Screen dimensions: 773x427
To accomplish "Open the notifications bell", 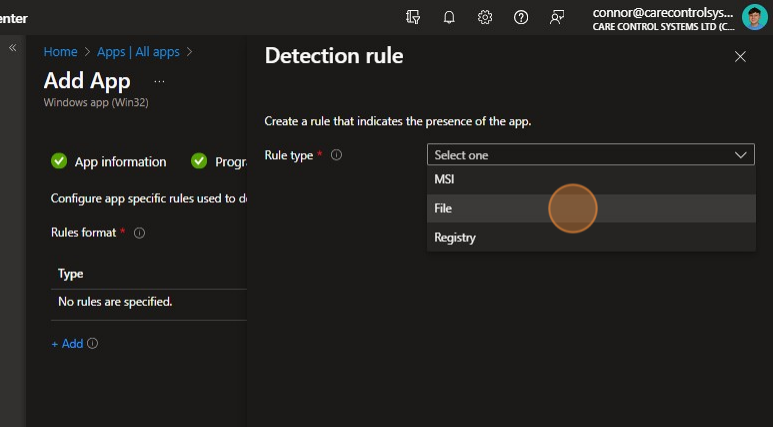I will (x=449, y=17).
